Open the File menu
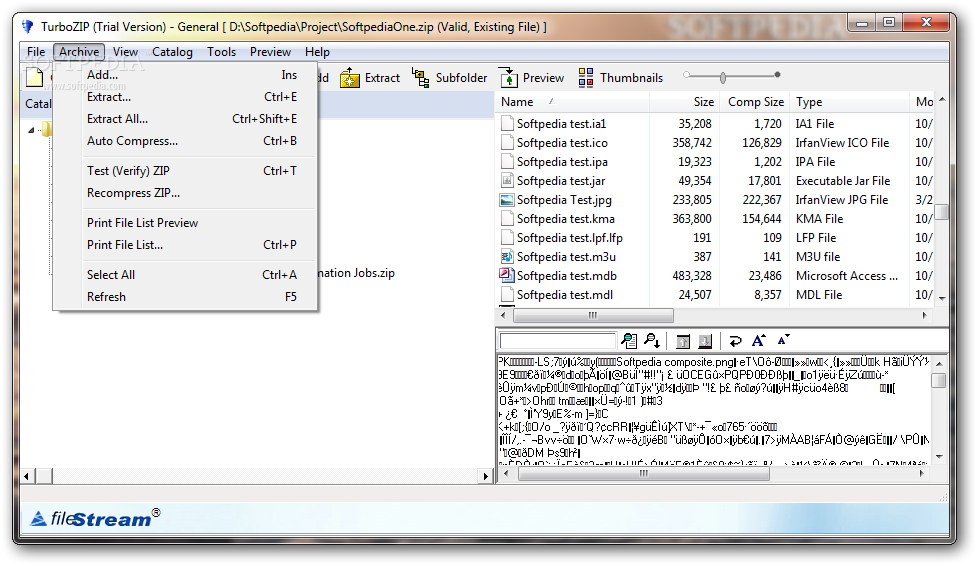The image size is (977, 565). pos(36,52)
